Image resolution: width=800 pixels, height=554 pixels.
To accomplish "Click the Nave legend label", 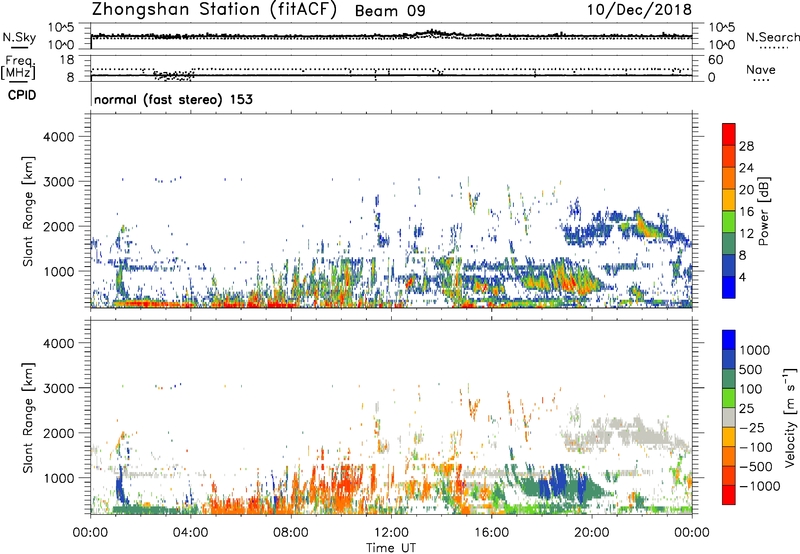I will [x=761, y=69].
